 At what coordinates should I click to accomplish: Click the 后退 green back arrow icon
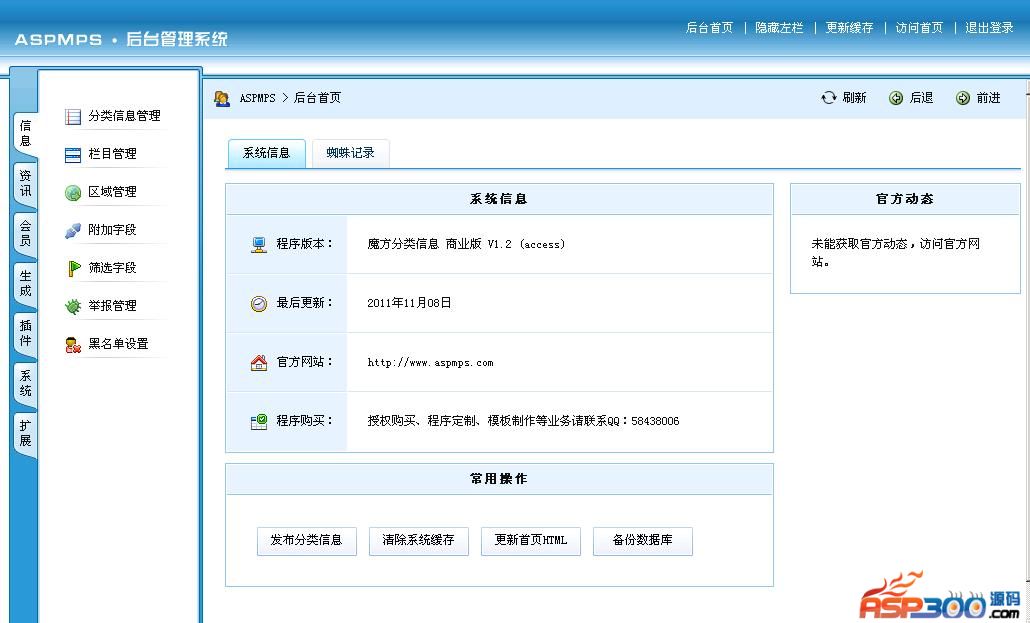(x=896, y=98)
